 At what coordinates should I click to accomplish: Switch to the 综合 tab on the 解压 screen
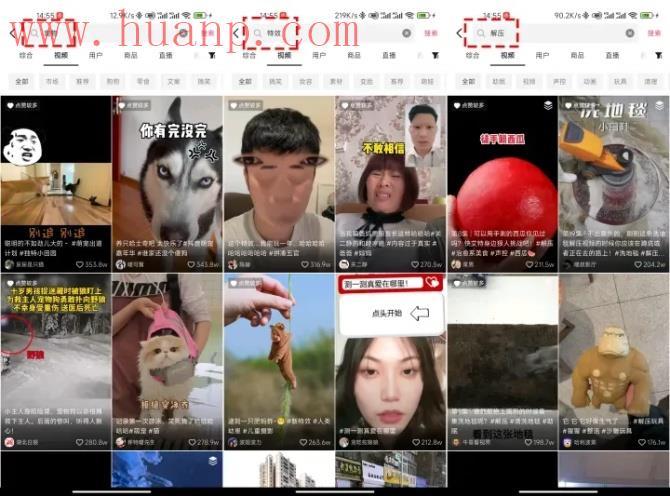pyautogui.click(x=472, y=55)
